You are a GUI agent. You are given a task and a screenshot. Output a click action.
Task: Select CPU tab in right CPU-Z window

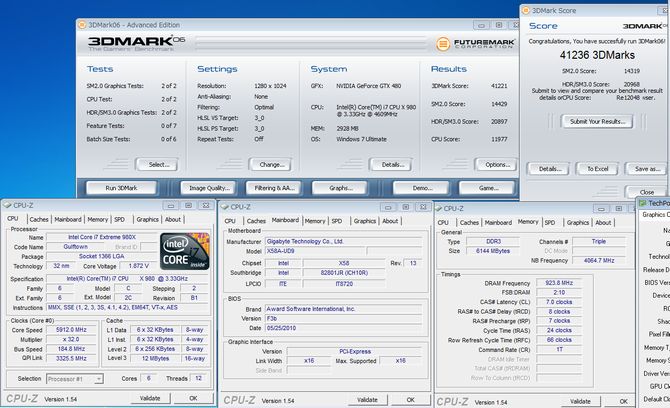[443, 223]
